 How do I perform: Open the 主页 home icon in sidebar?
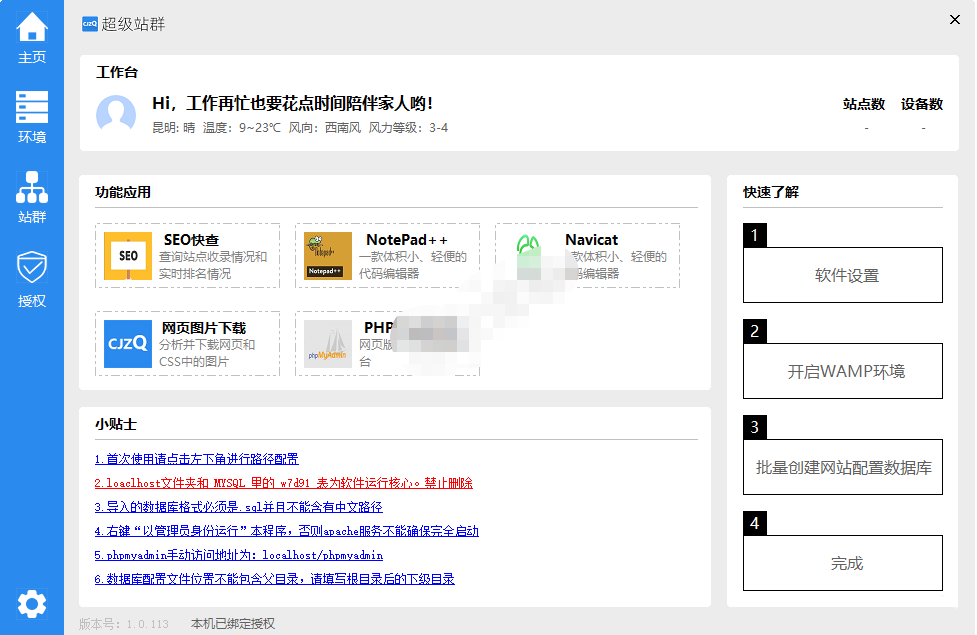coord(32,28)
